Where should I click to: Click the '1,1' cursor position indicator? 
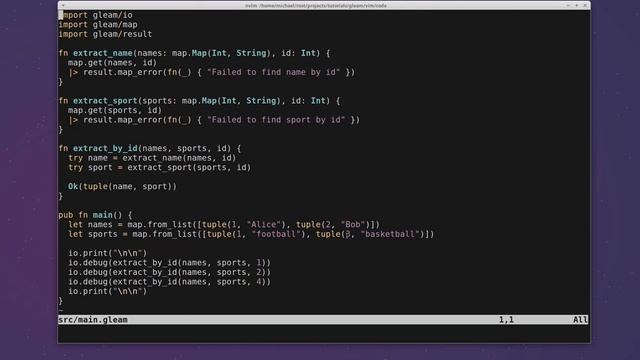click(506, 320)
